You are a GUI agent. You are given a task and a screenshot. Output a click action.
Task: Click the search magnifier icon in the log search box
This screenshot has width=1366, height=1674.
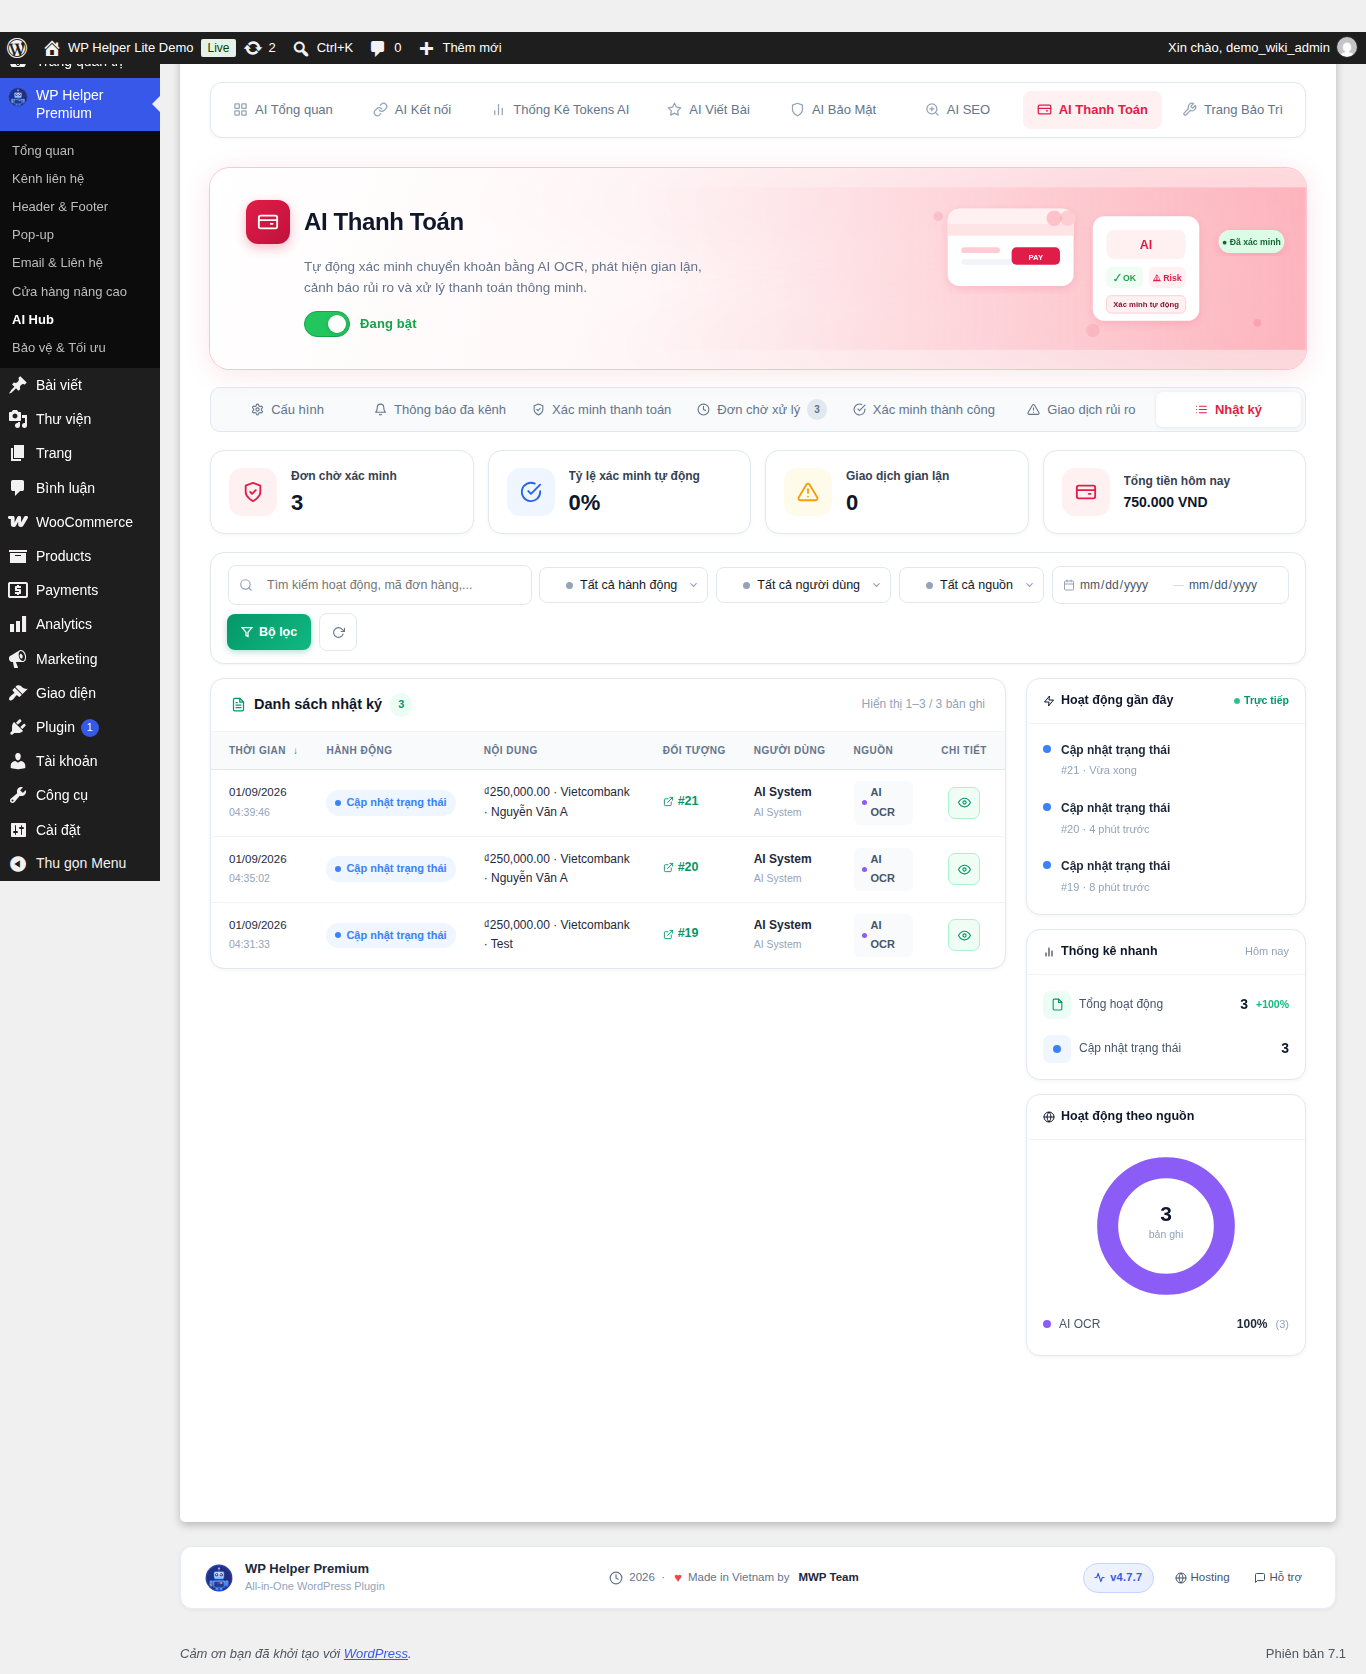pos(246,585)
